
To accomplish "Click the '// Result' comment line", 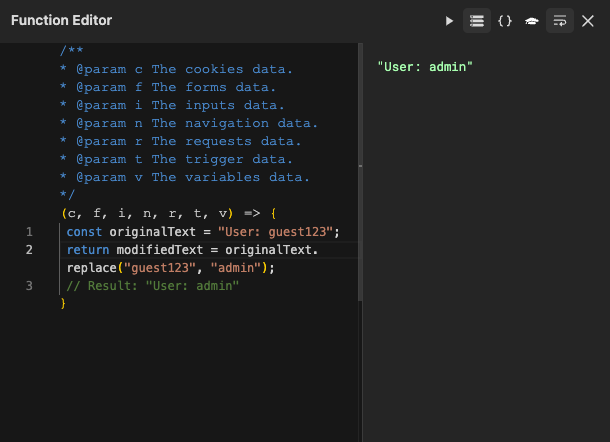I will click(x=152, y=286).
